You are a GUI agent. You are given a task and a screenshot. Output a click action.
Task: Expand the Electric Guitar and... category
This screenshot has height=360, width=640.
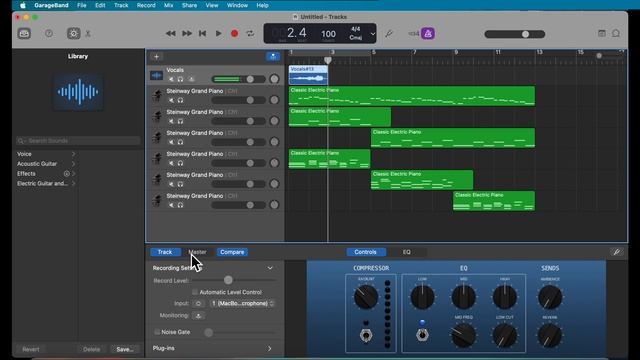[x=73, y=184]
